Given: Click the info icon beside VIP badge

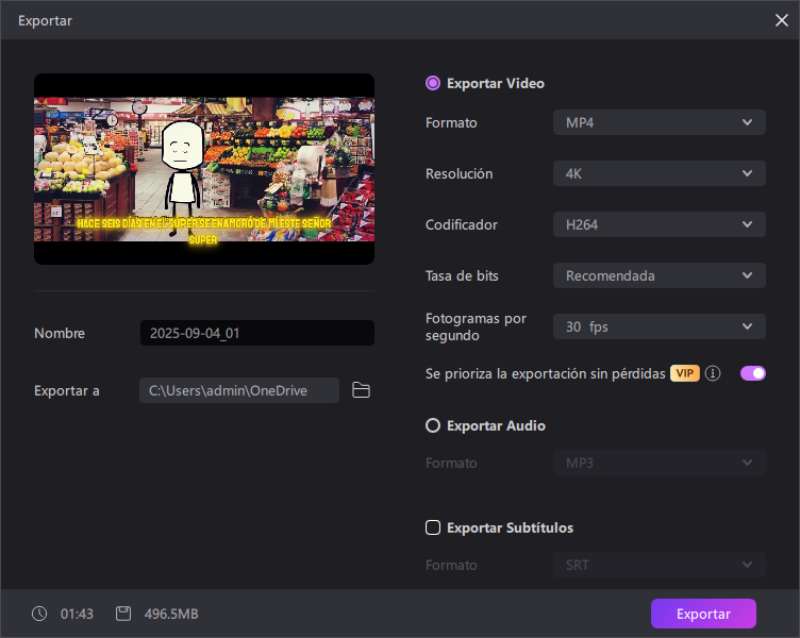Looking at the screenshot, I should [713, 374].
